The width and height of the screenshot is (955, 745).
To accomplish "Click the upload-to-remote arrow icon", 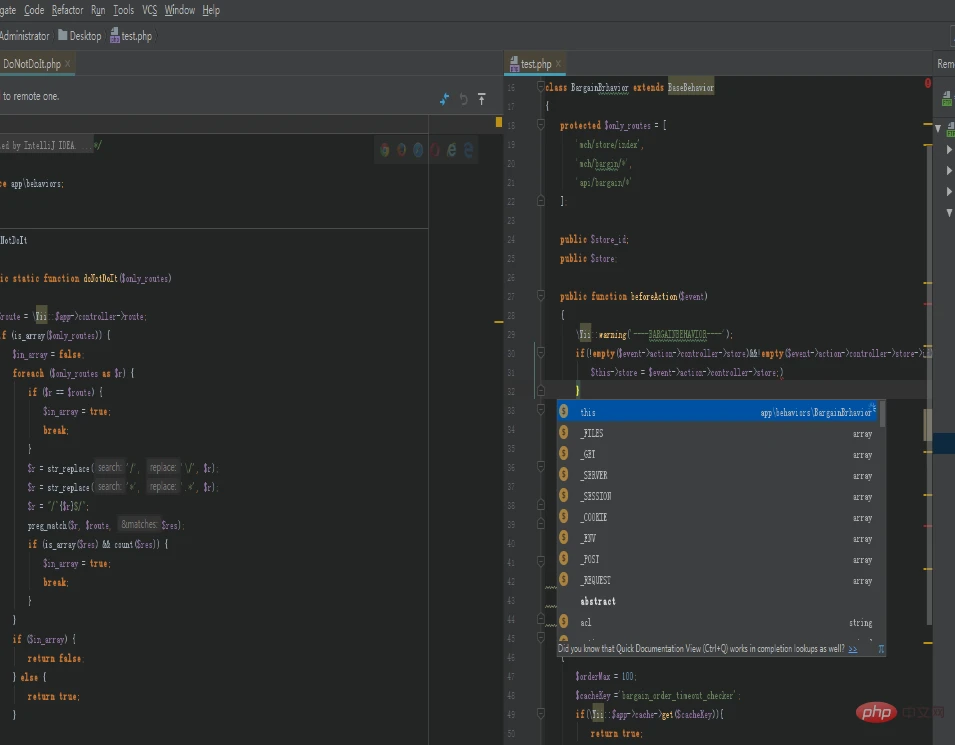I will point(481,99).
